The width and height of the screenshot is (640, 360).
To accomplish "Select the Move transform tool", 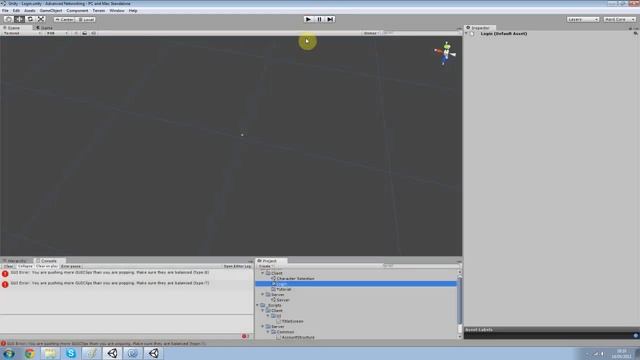I will click(19, 19).
